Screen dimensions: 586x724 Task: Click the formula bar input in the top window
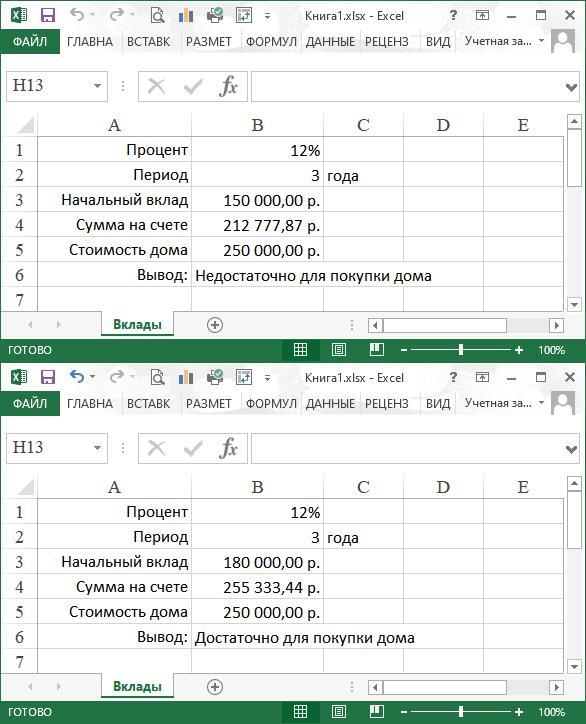coord(409,86)
